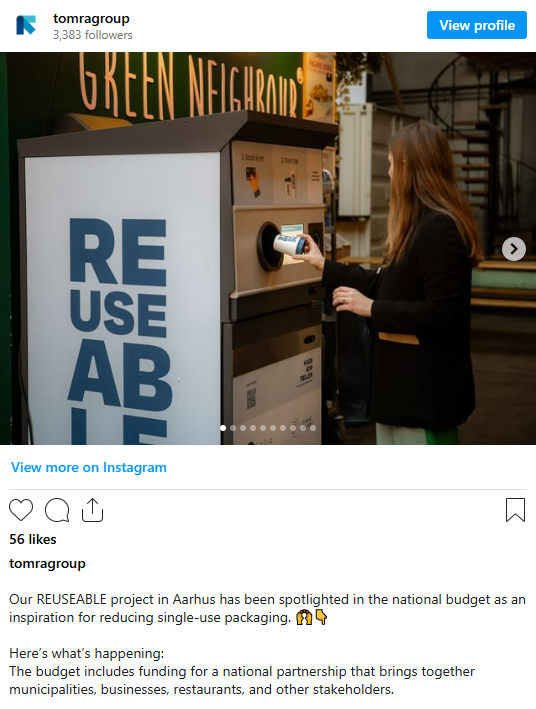Click tomragroup username above the caption

pos(47,564)
